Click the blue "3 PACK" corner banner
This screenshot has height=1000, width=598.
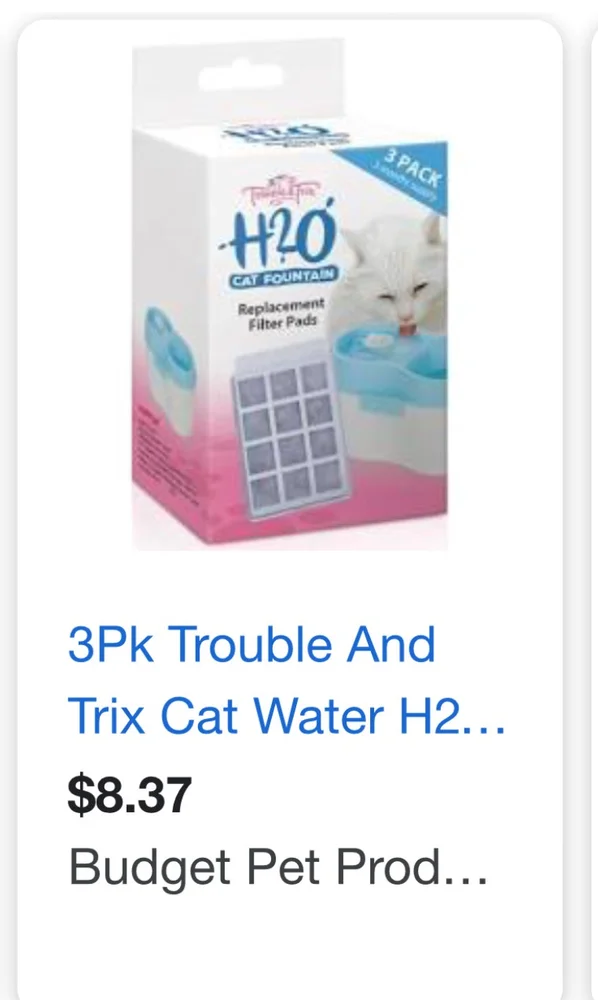tap(407, 171)
